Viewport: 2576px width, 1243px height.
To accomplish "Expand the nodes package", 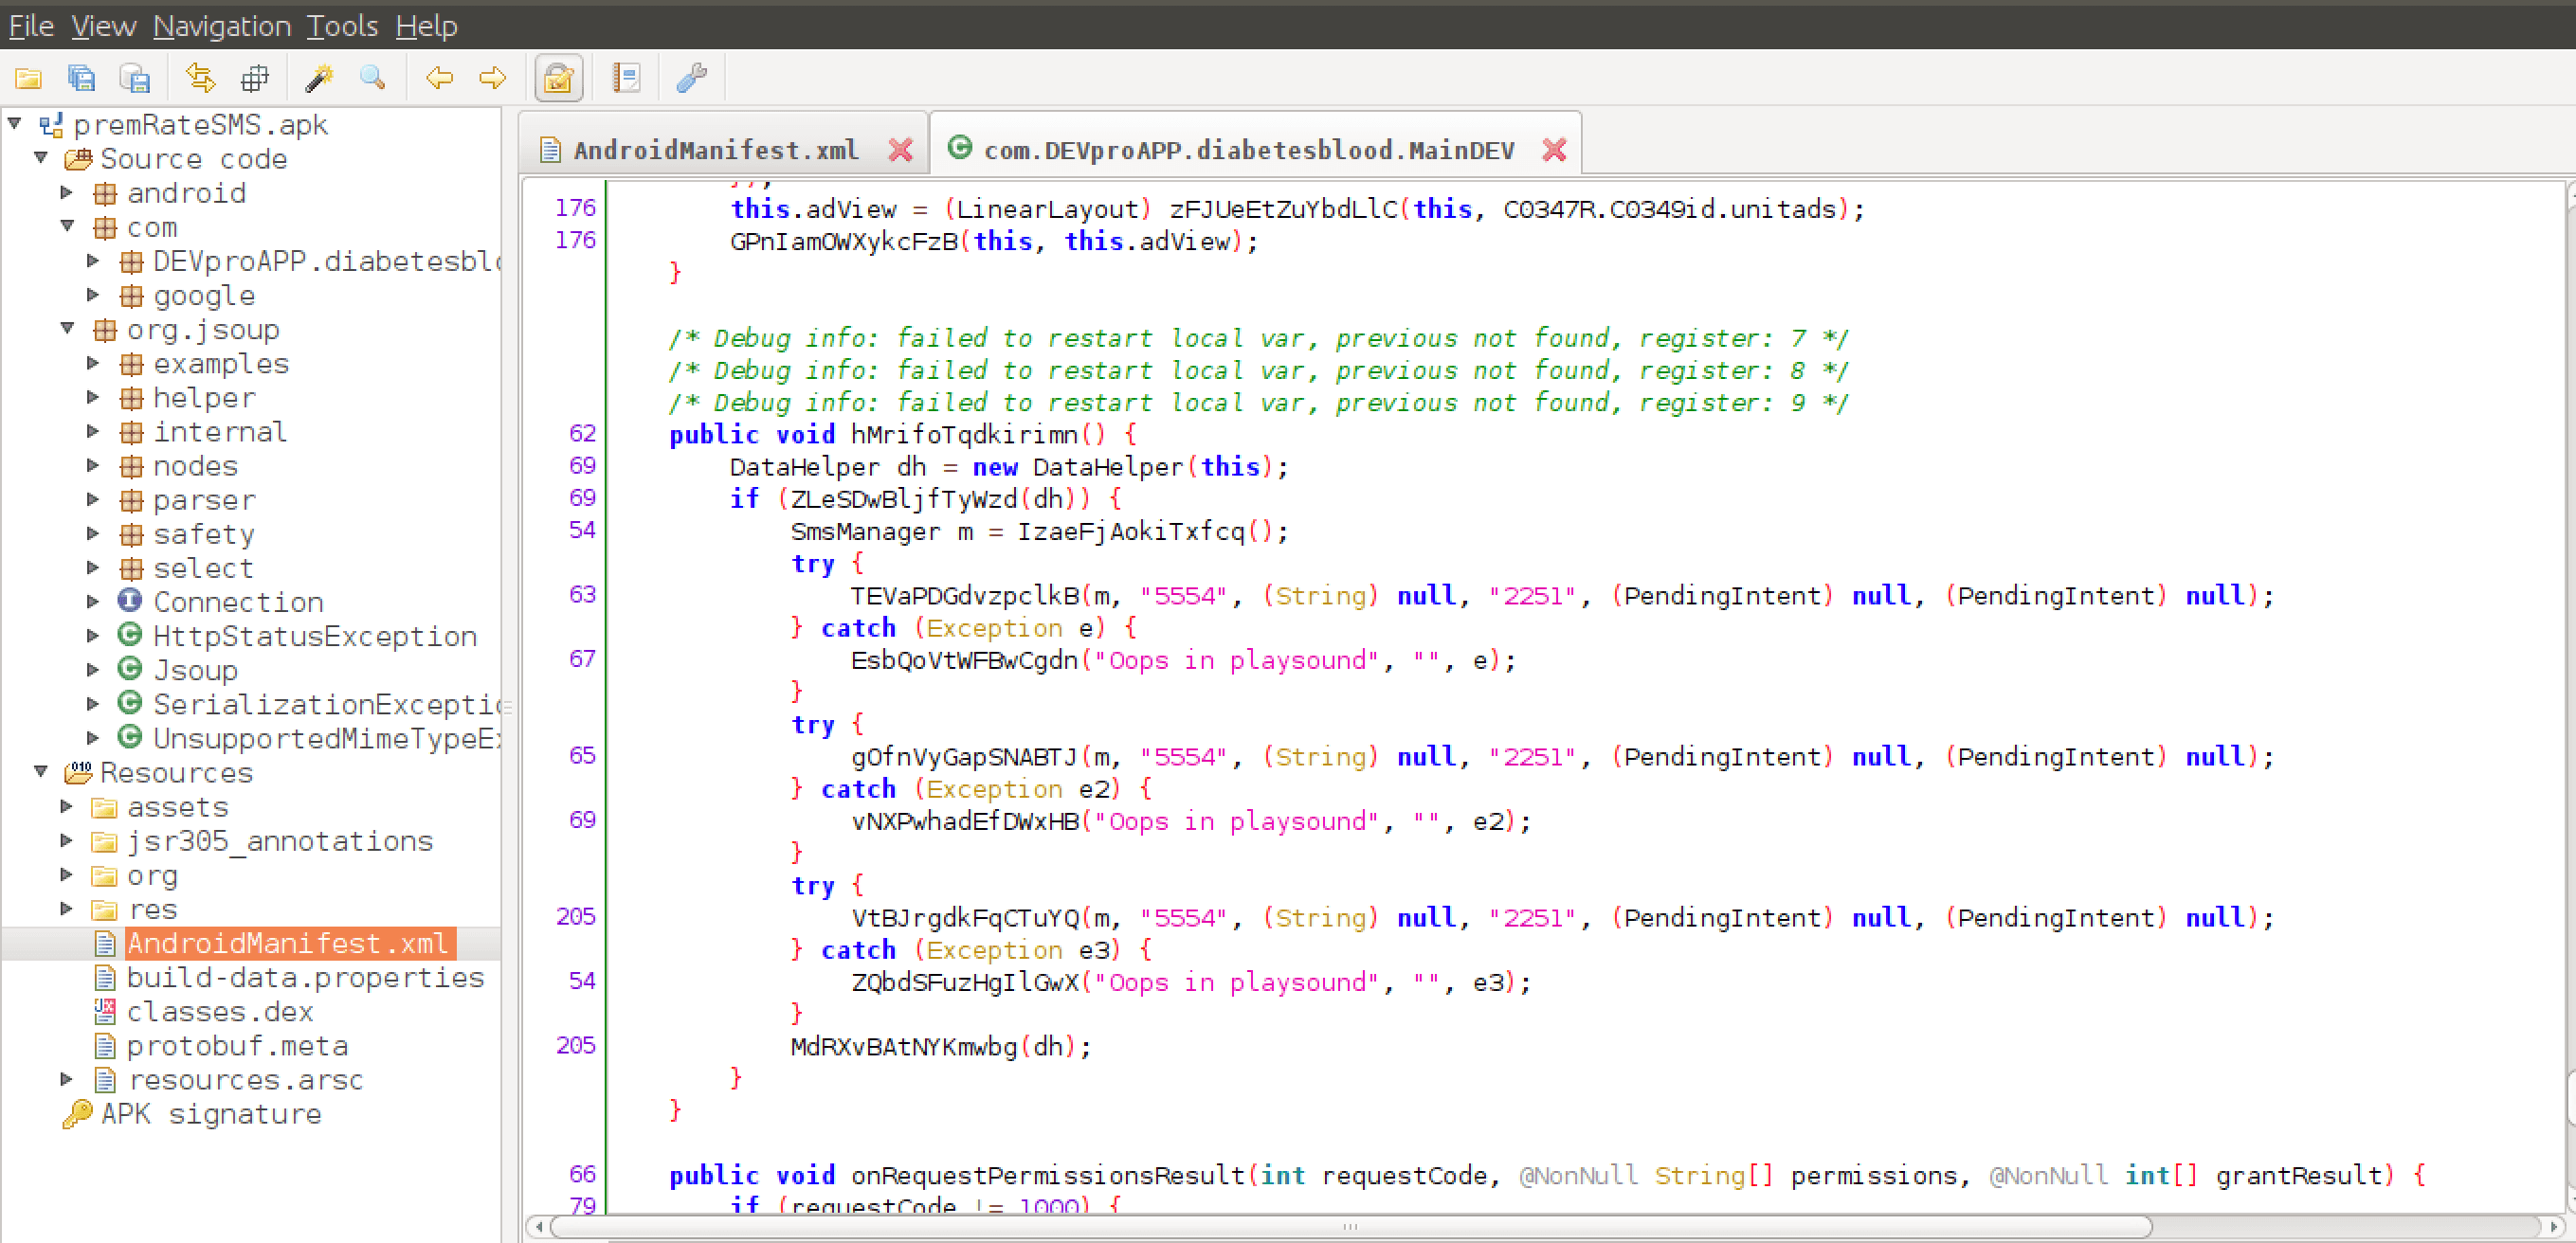I will click(x=93, y=464).
